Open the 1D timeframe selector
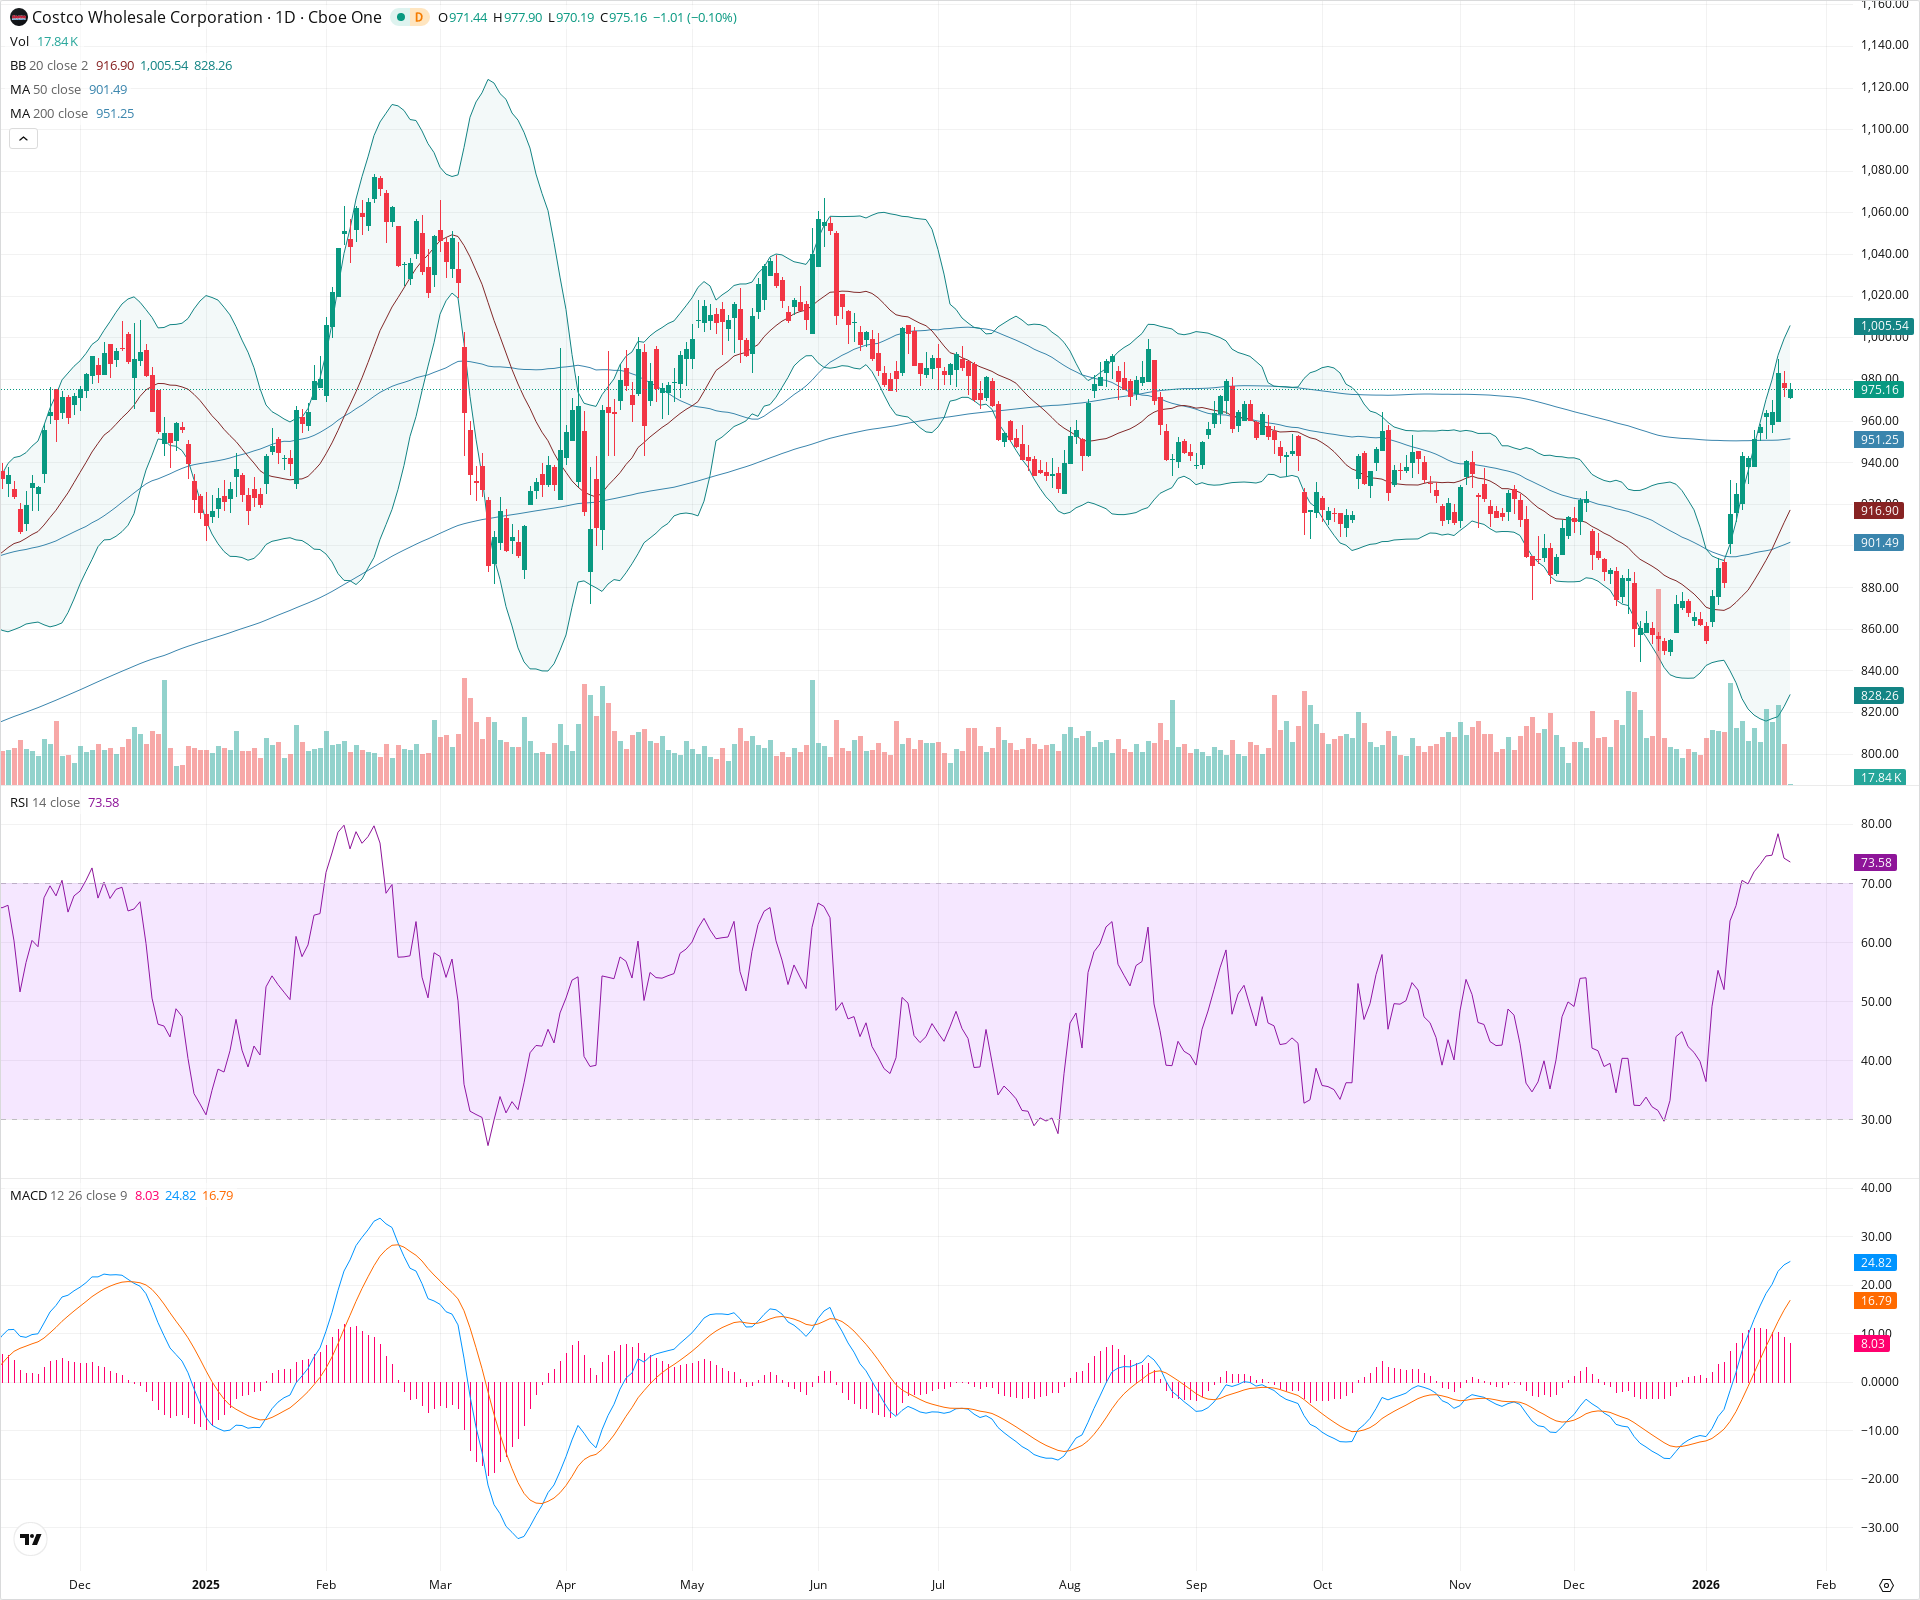This screenshot has width=1920, height=1600. pyautogui.click(x=288, y=17)
